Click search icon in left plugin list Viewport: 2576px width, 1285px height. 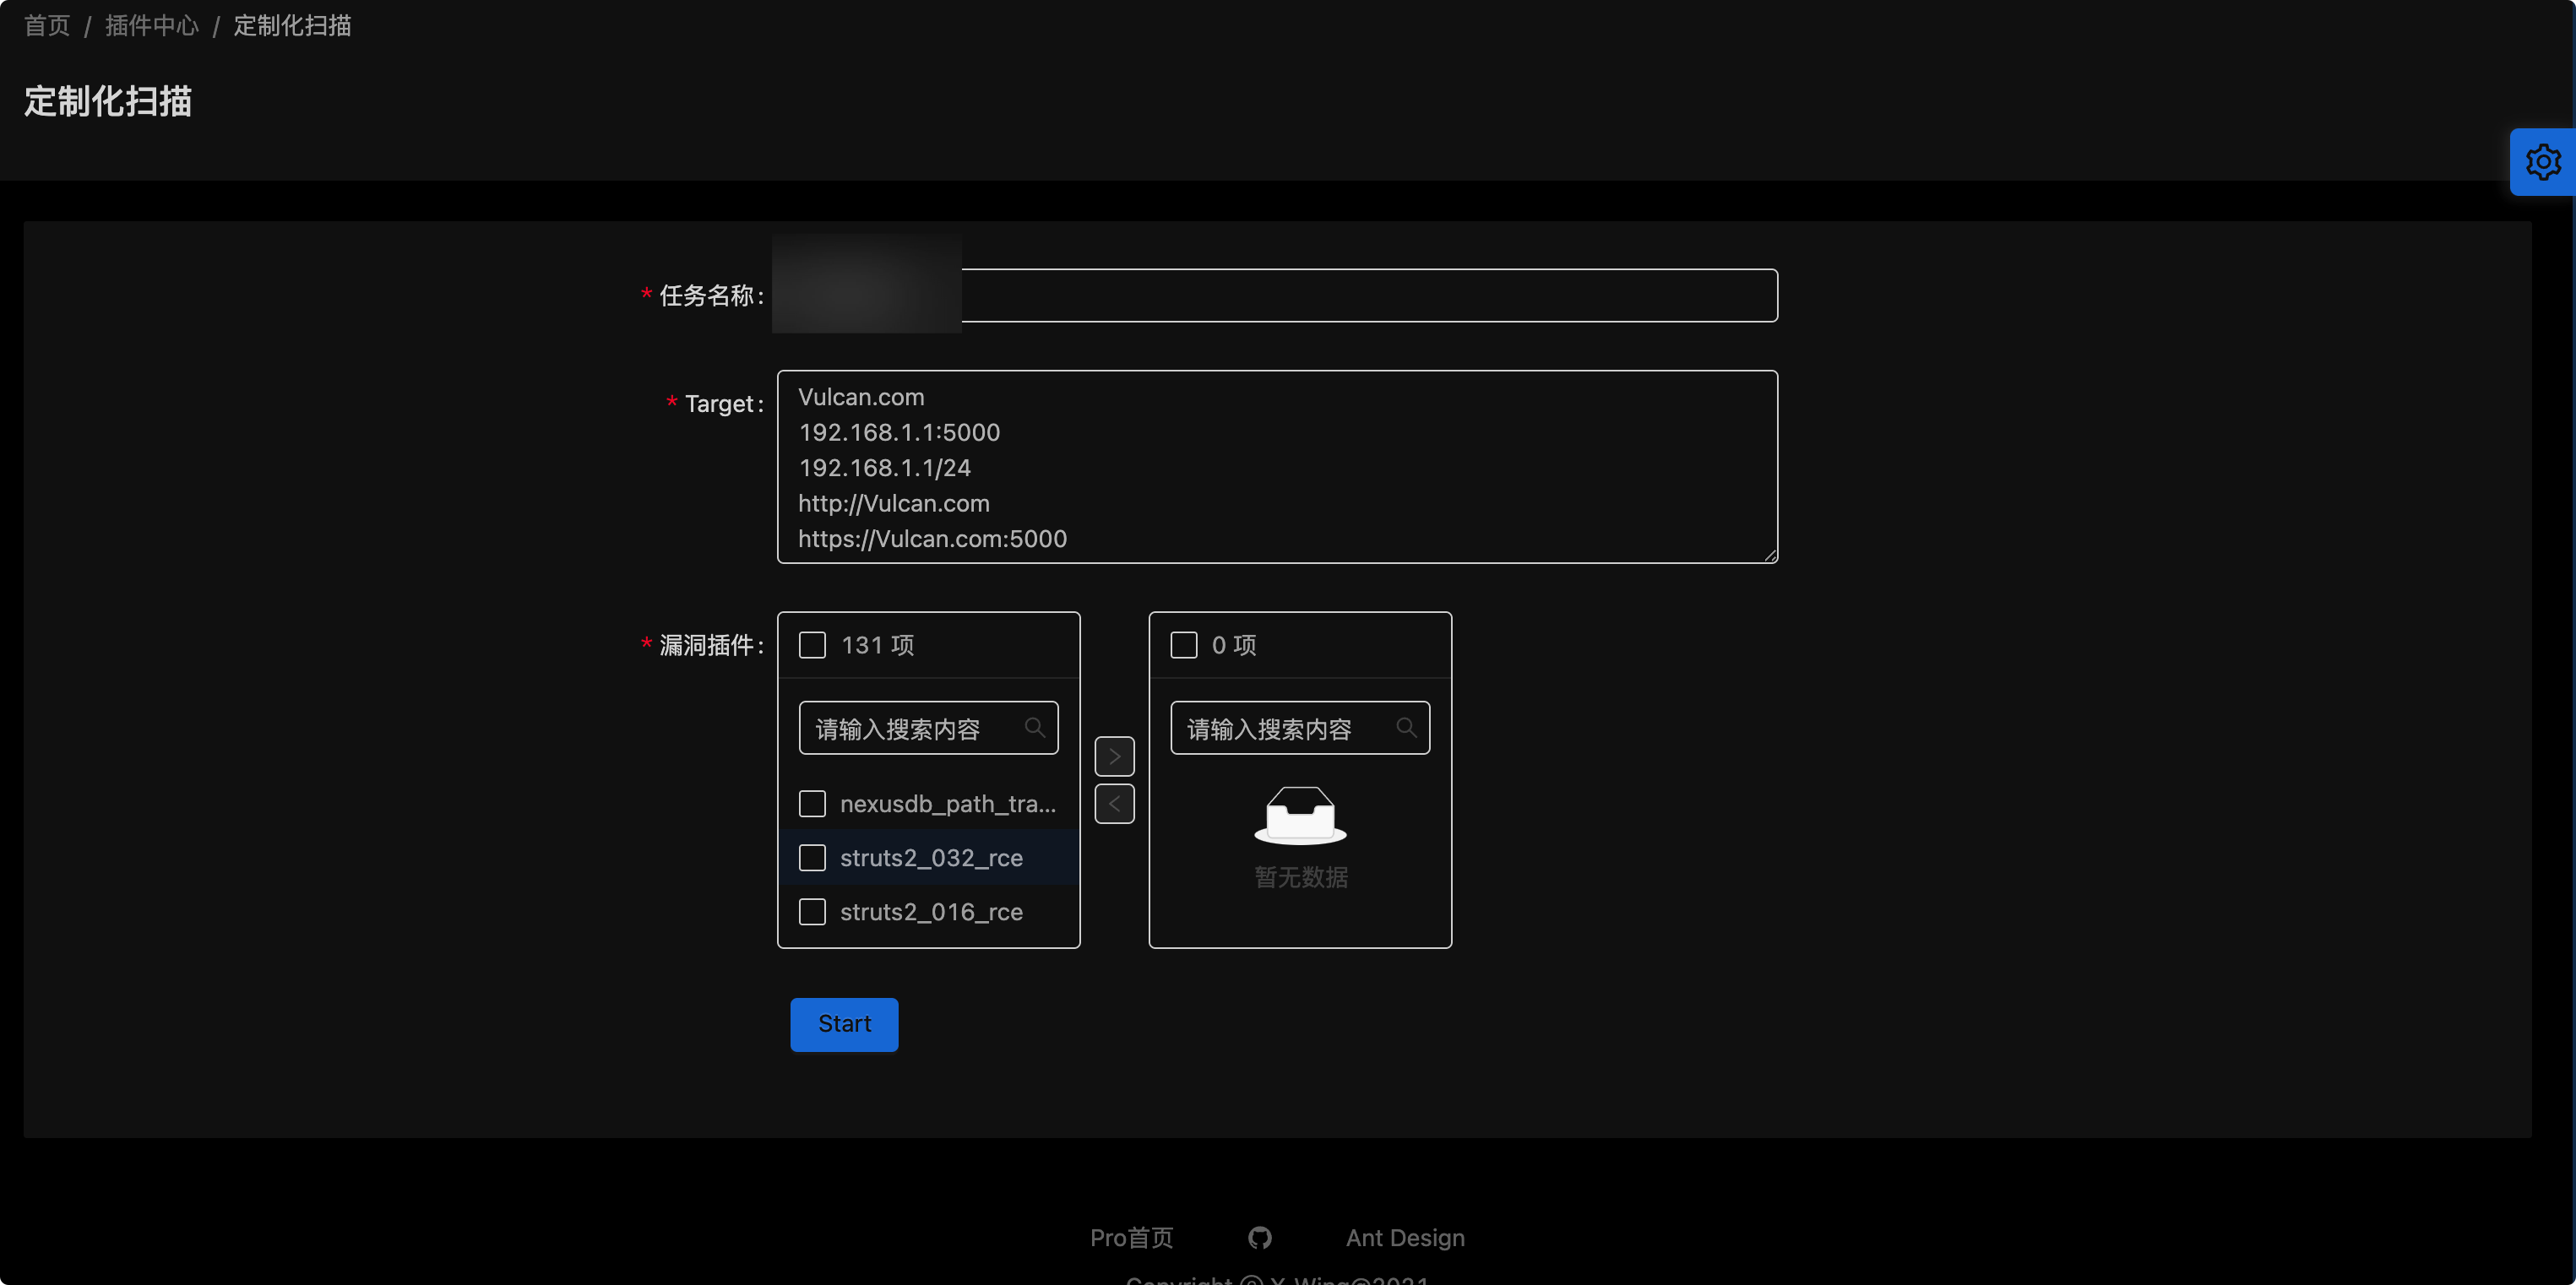[1035, 728]
